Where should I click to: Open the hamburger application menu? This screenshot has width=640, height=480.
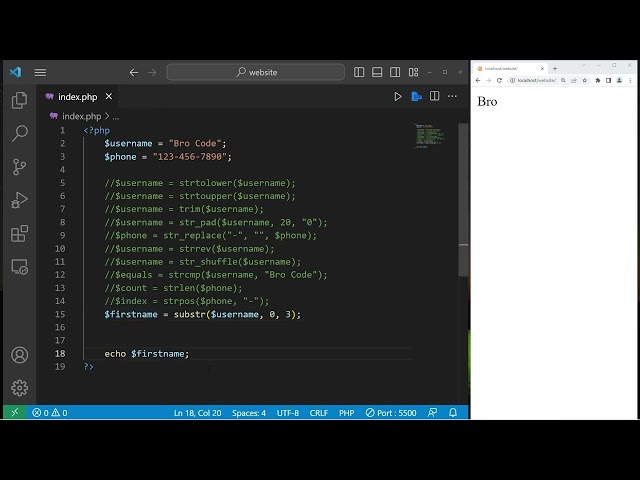coord(40,72)
